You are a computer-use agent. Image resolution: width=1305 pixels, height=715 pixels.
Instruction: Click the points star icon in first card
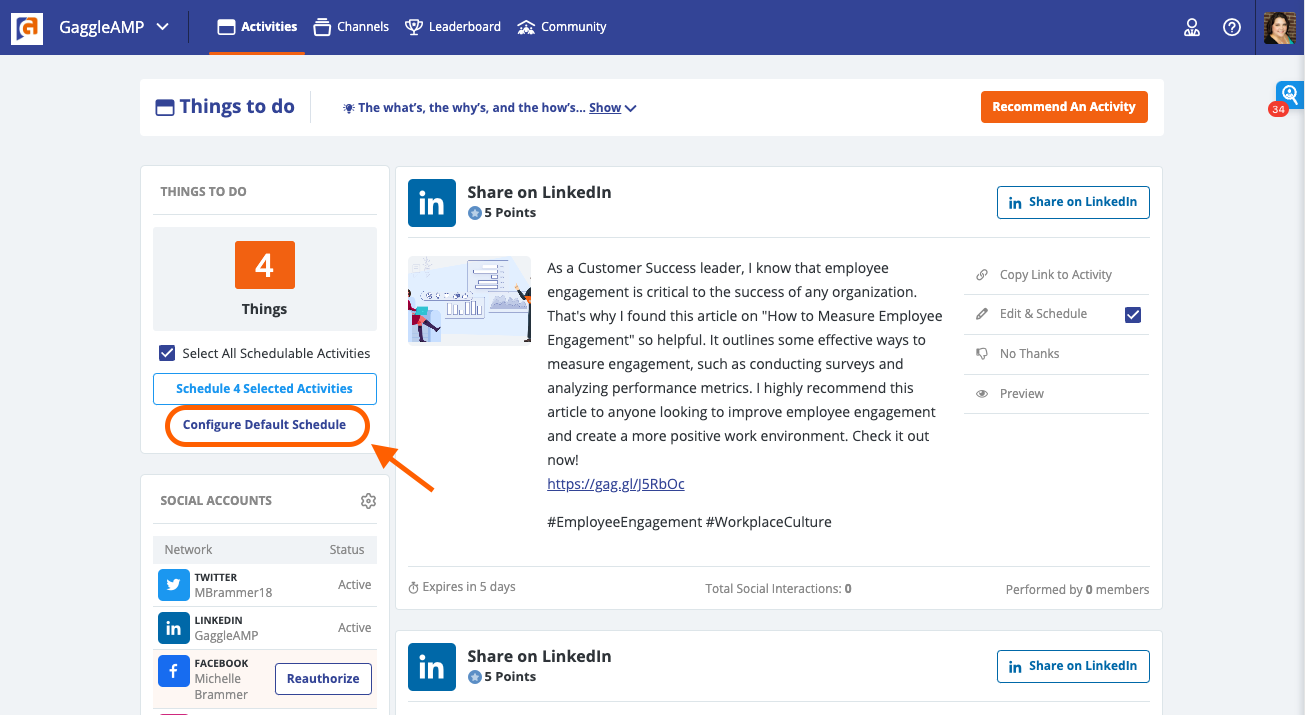[475, 213]
